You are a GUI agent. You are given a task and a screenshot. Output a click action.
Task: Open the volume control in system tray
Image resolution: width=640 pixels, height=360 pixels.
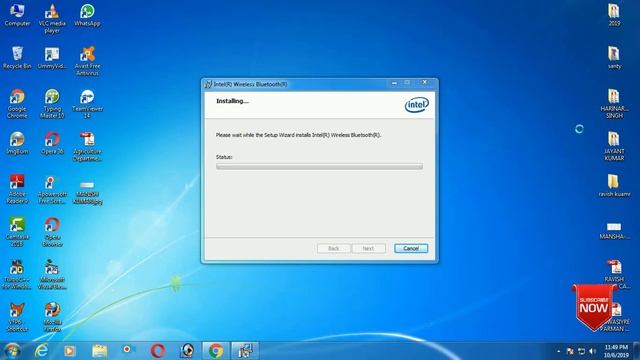[x=593, y=351]
